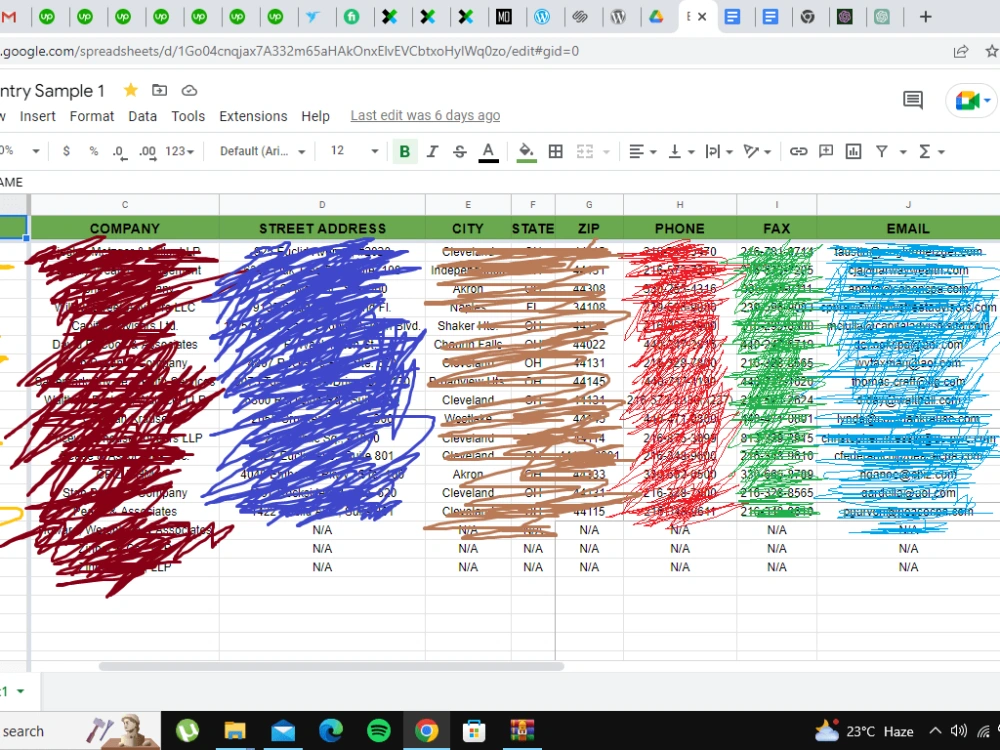
Task: Format selection as currency
Action: coord(66,151)
